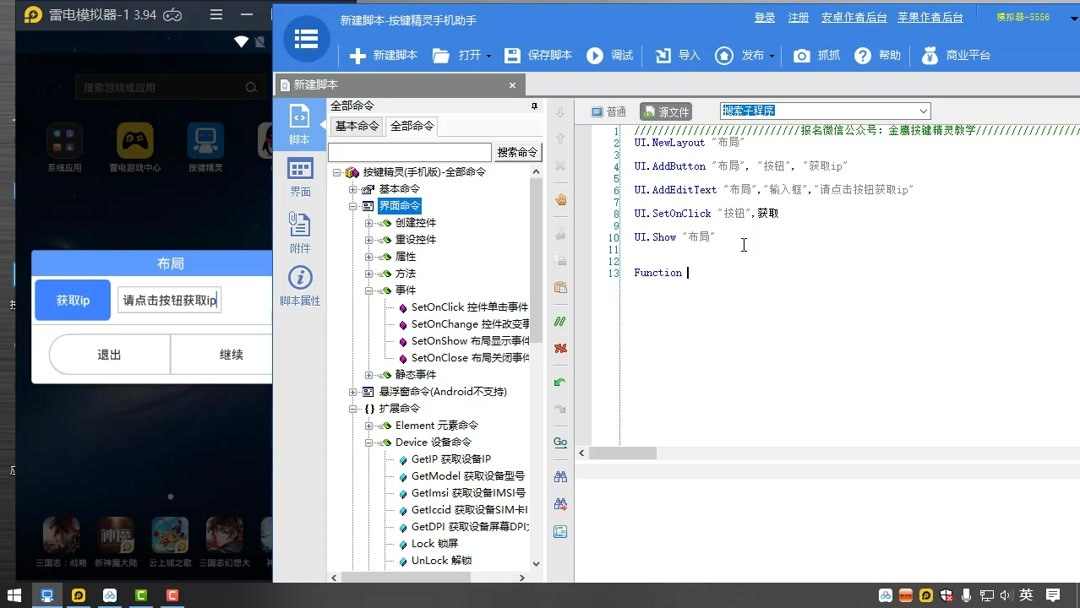Image resolution: width=1080 pixels, height=608 pixels.
Task: Click the pin icon above the command tree
Action: coord(533,105)
